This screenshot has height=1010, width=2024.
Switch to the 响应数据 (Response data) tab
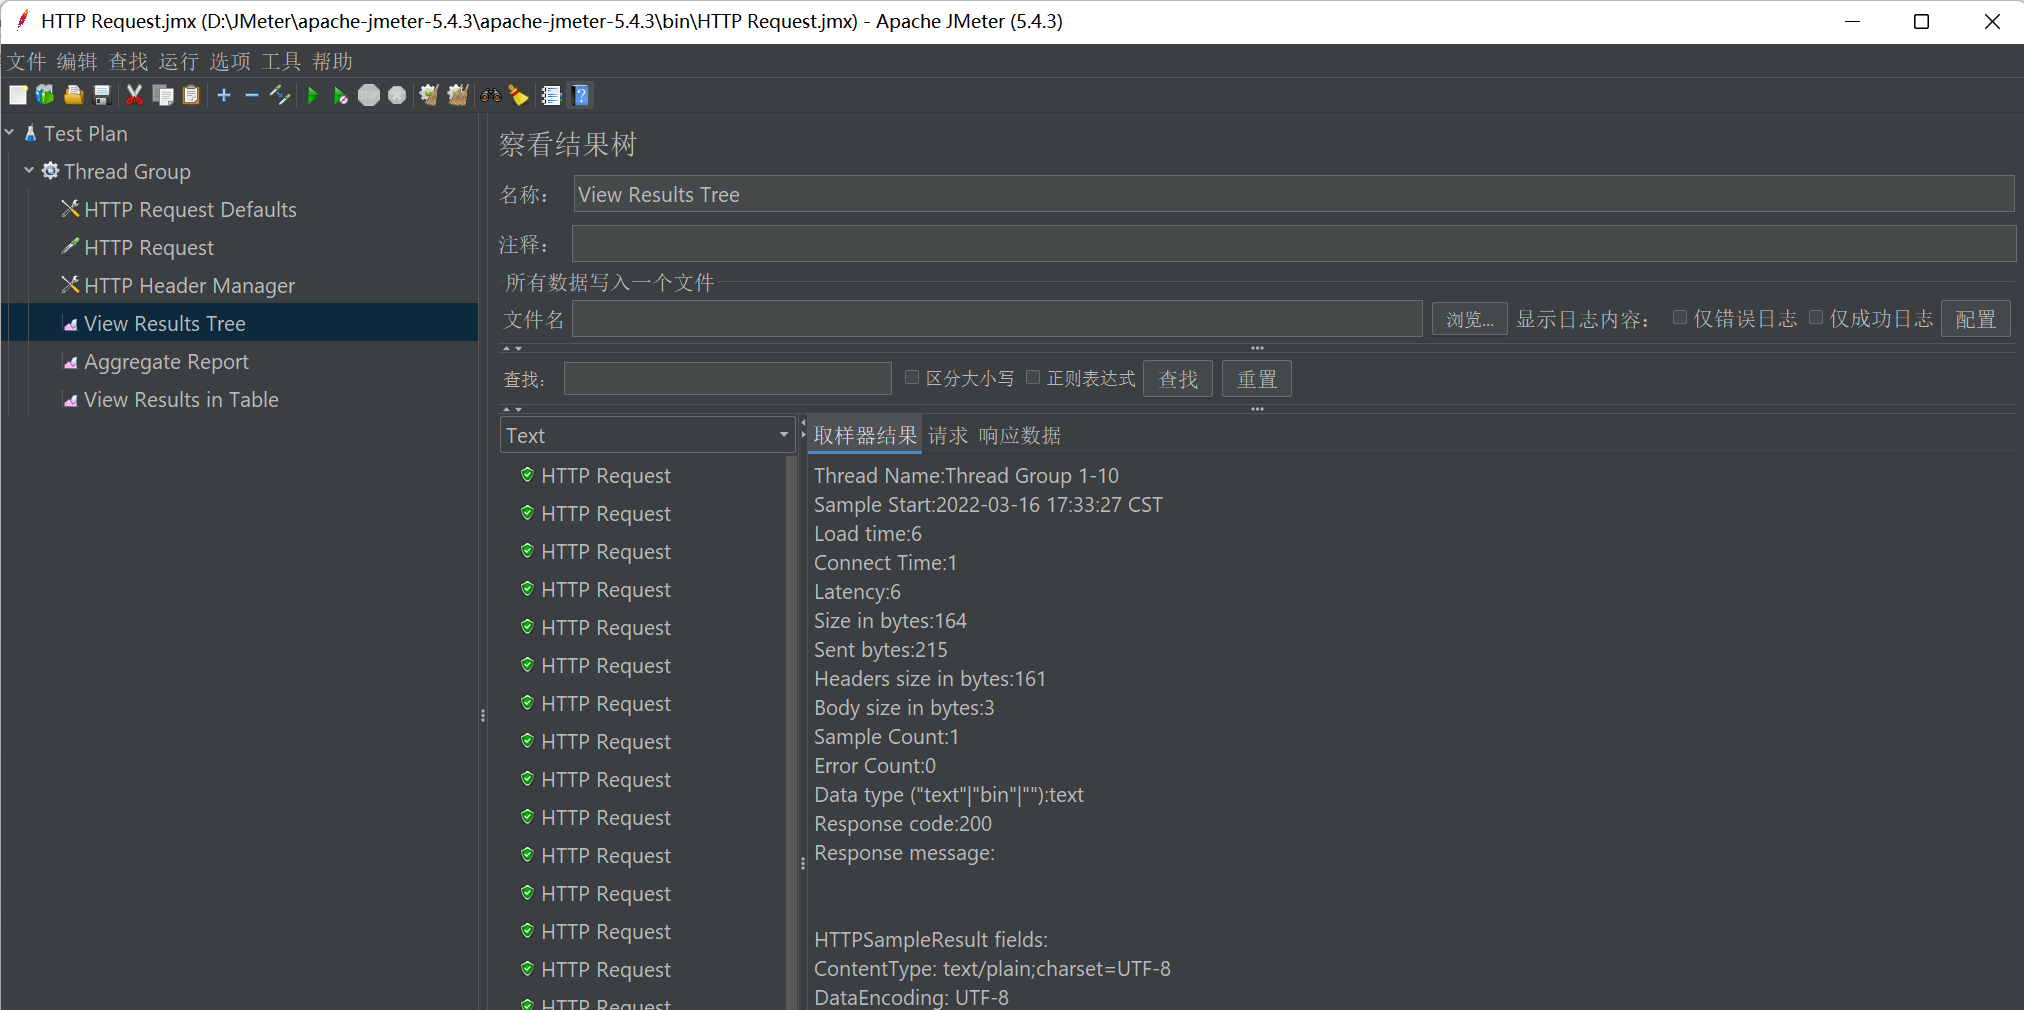[x=1020, y=436]
